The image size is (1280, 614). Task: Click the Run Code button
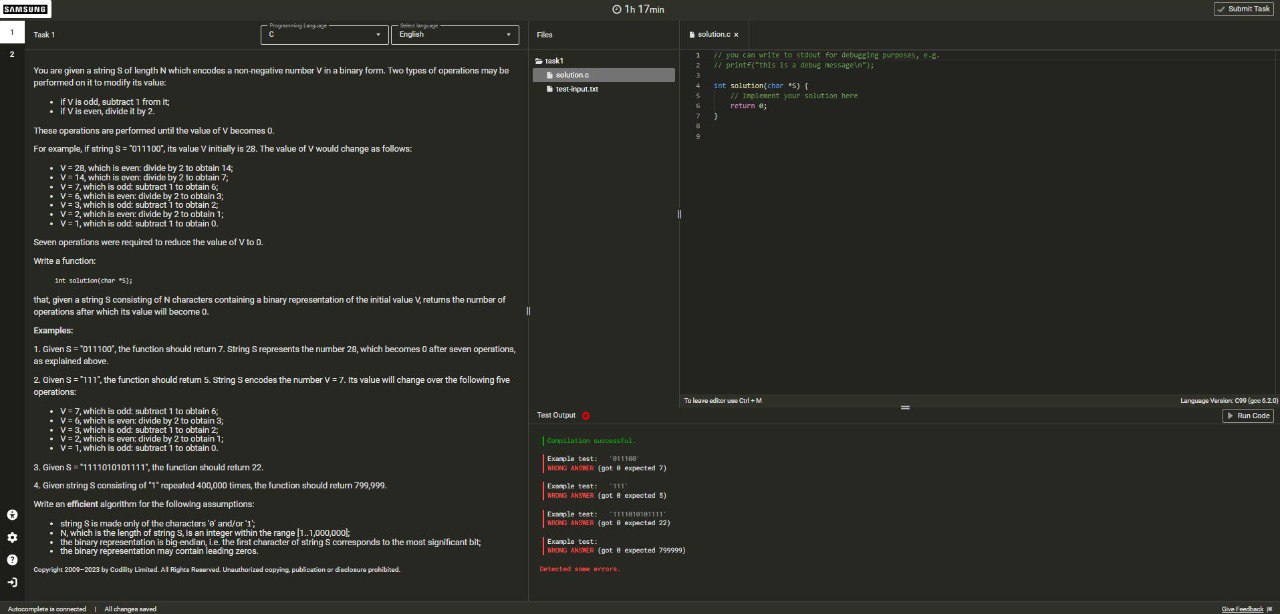[x=1248, y=415]
